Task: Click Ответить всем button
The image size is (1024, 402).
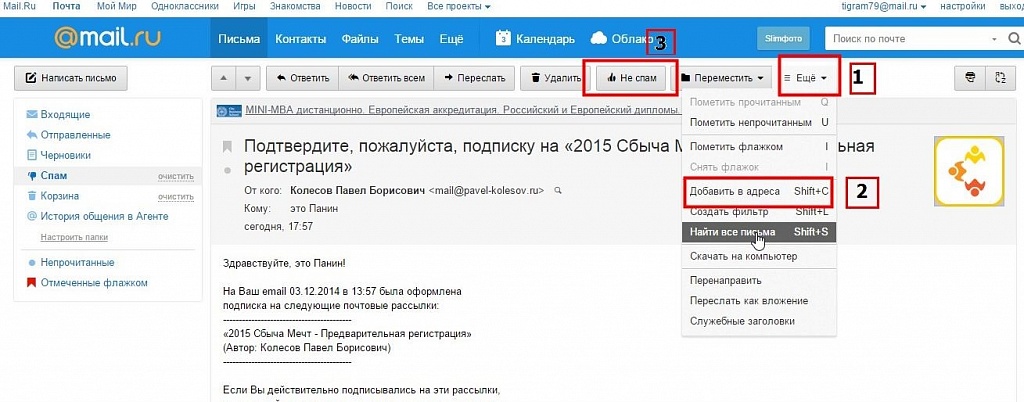Action: pyautogui.click(x=386, y=78)
